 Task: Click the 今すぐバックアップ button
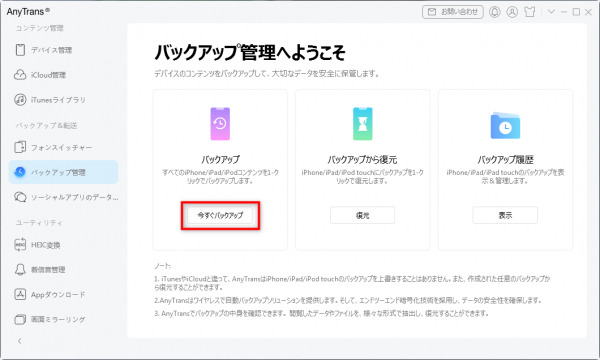tap(220, 215)
